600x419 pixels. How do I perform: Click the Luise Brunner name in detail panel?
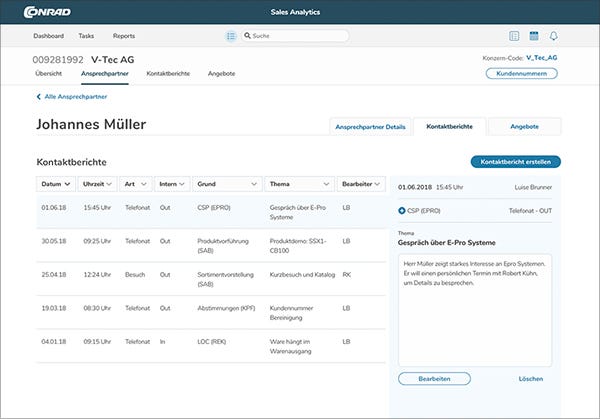pyautogui.click(x=533, y=187)
